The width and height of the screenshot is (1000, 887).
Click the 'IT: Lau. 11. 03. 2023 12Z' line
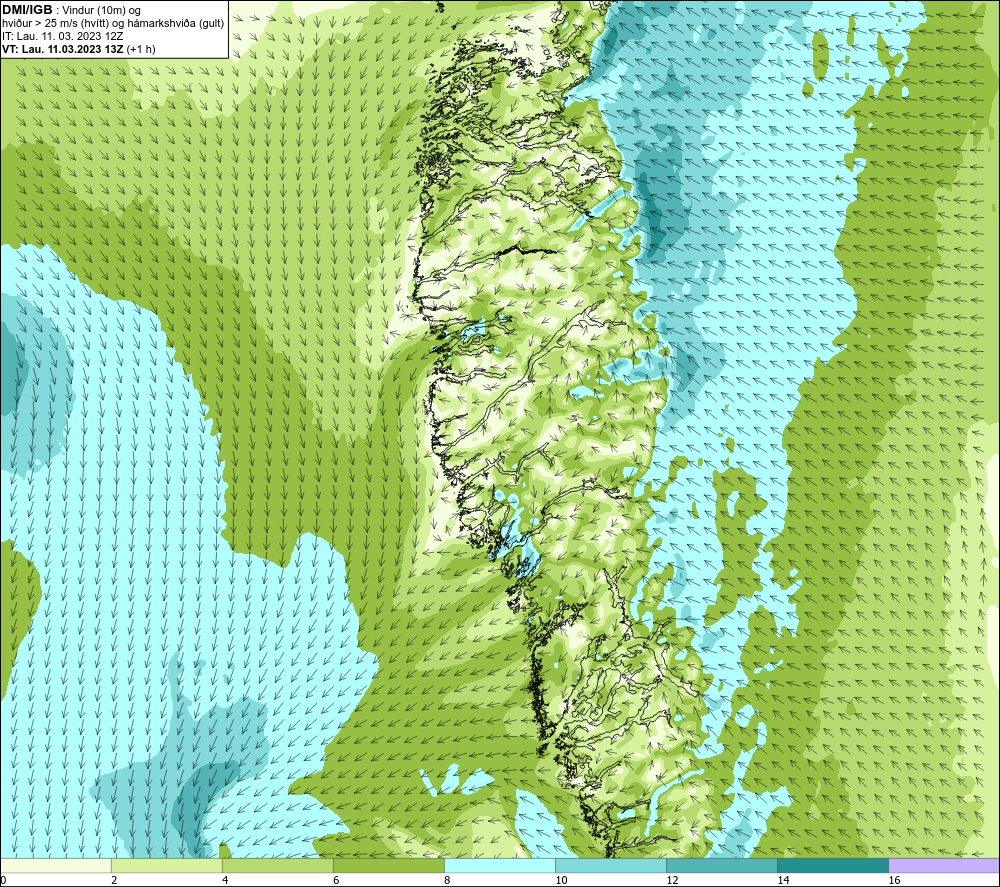(x=62, y=36)
